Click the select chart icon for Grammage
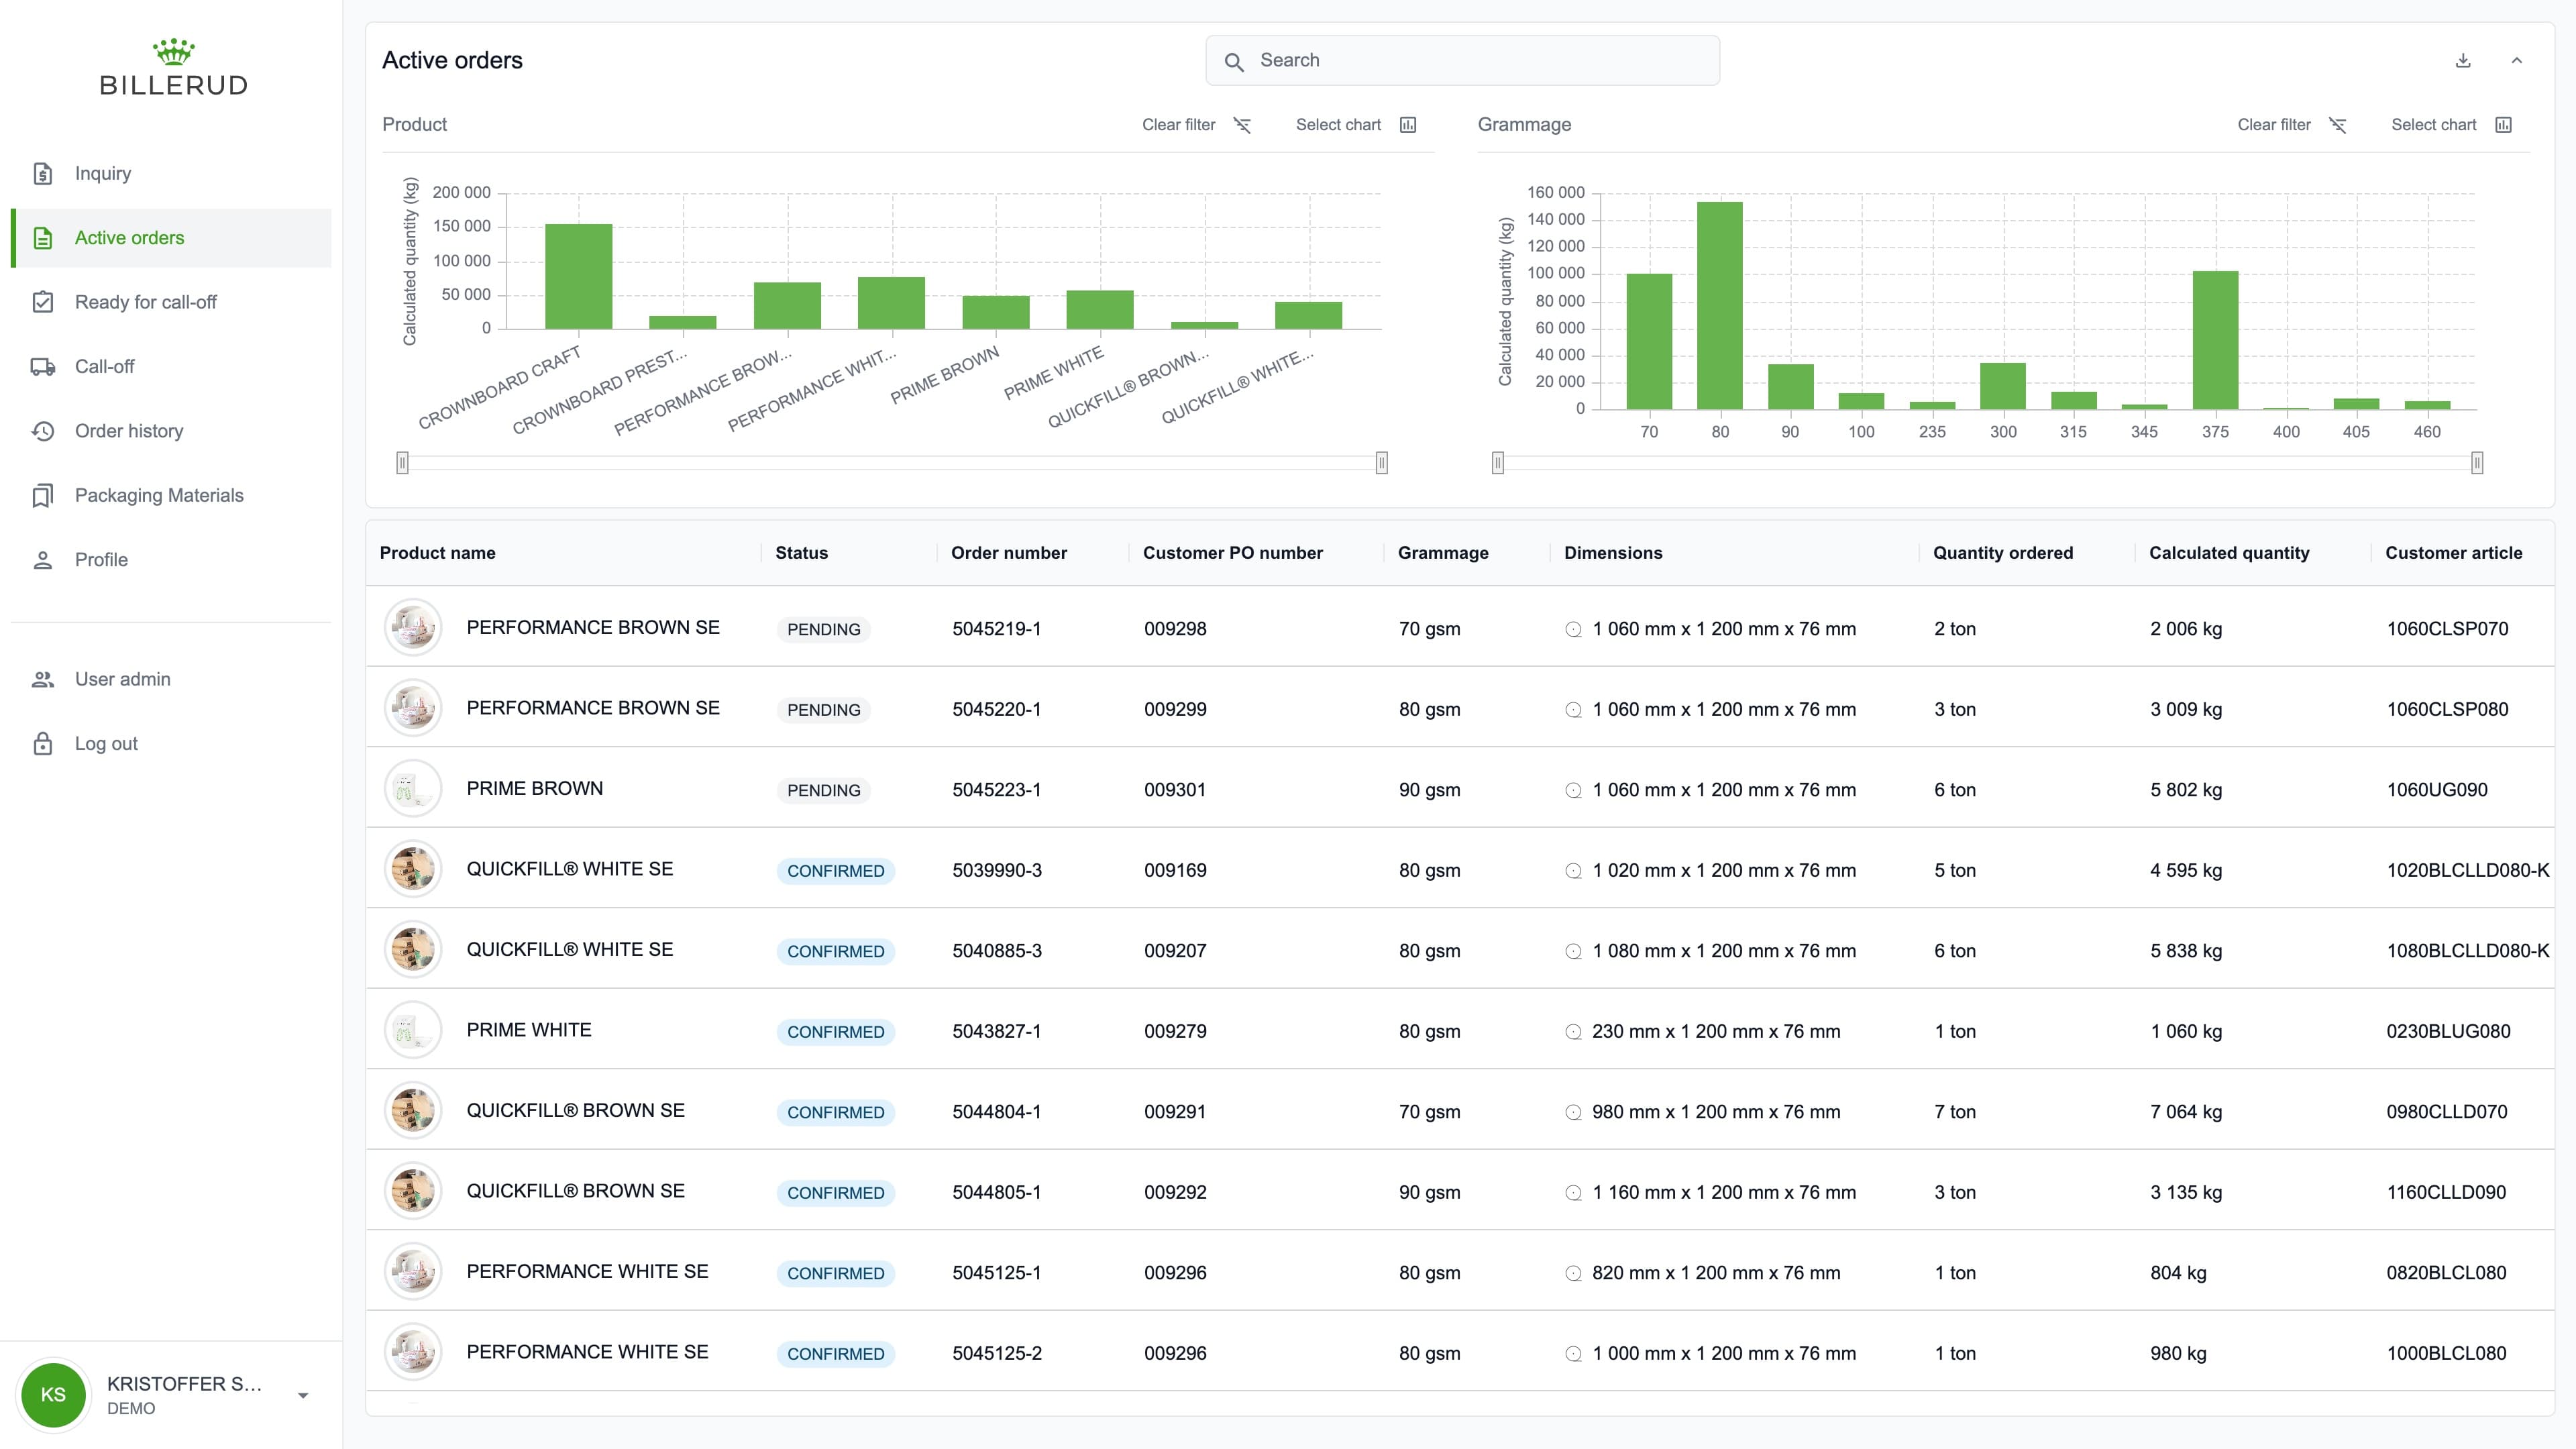The width and height of the screenshot is (2576, 1449). [2503, 125]
